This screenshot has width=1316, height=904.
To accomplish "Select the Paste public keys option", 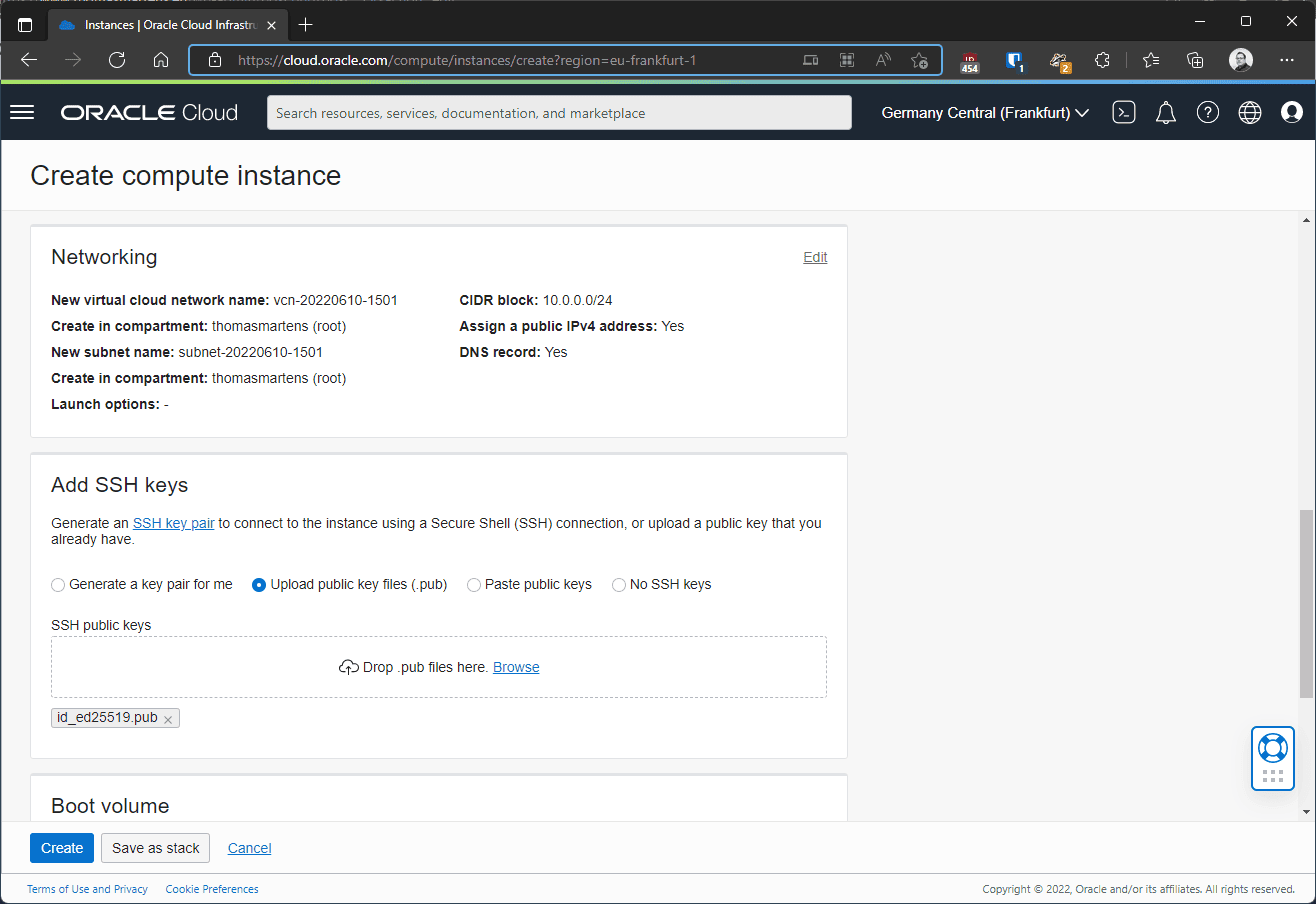I will point(474,585).
